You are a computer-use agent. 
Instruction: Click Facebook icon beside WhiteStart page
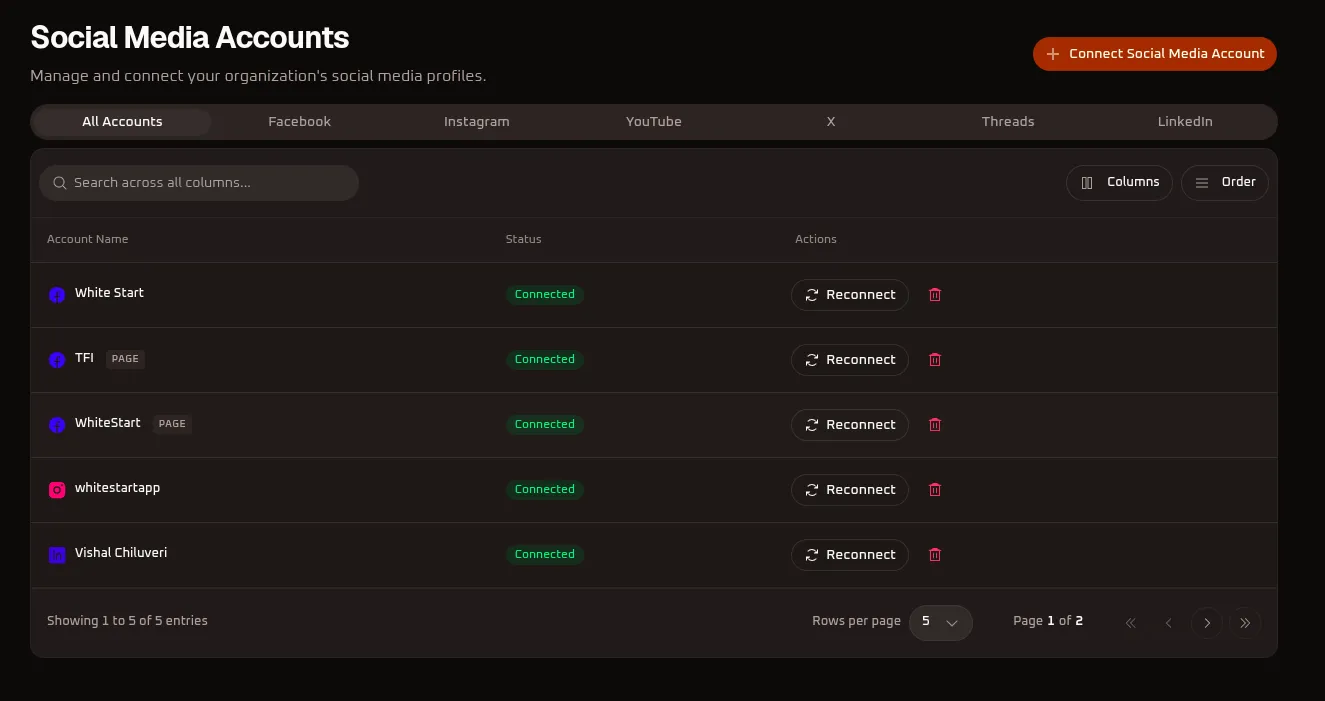coord(57,425)
